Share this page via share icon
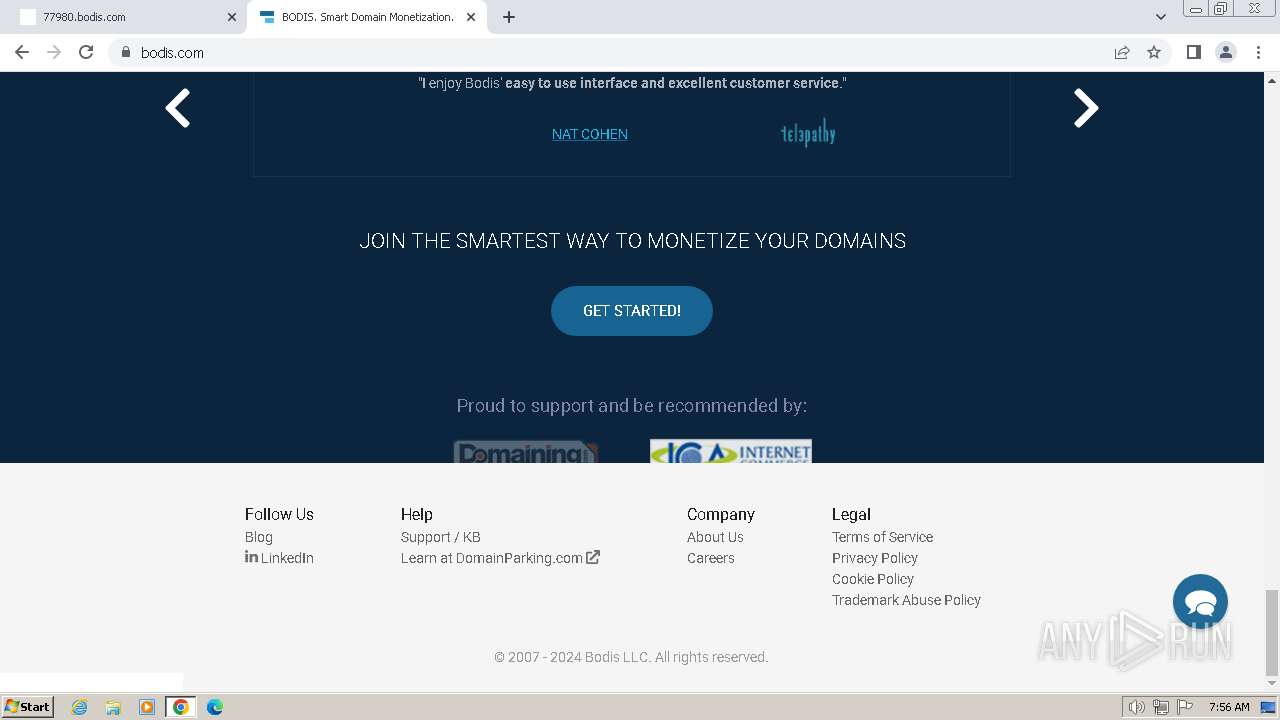This screenshot has width=1280, height=720. [1122, 52]
